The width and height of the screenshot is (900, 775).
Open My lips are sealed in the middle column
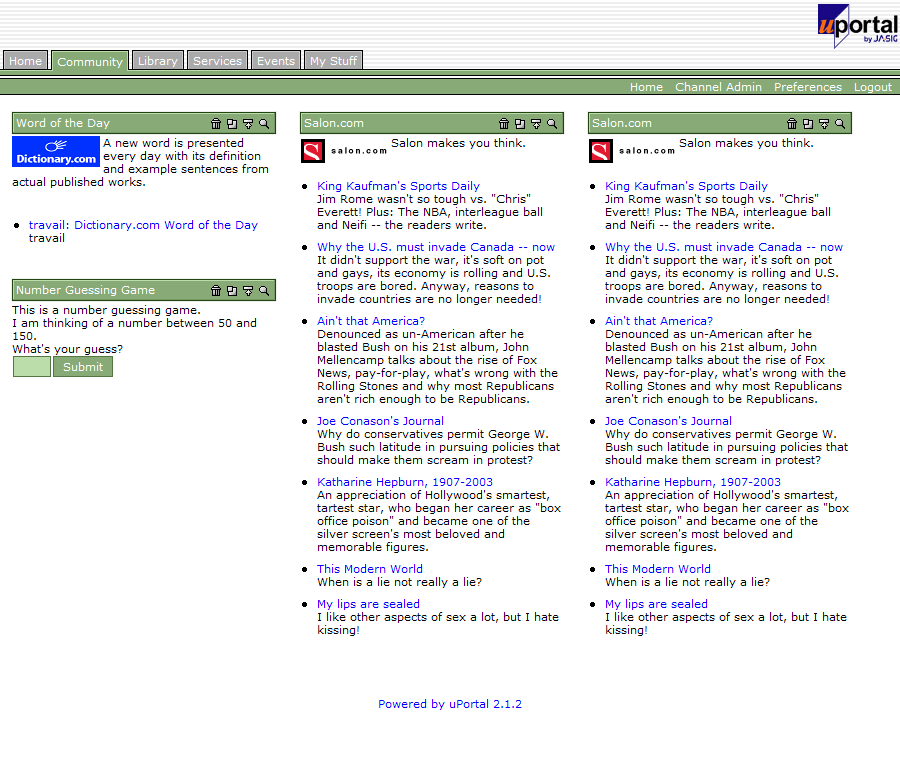(x=368, y=604)
